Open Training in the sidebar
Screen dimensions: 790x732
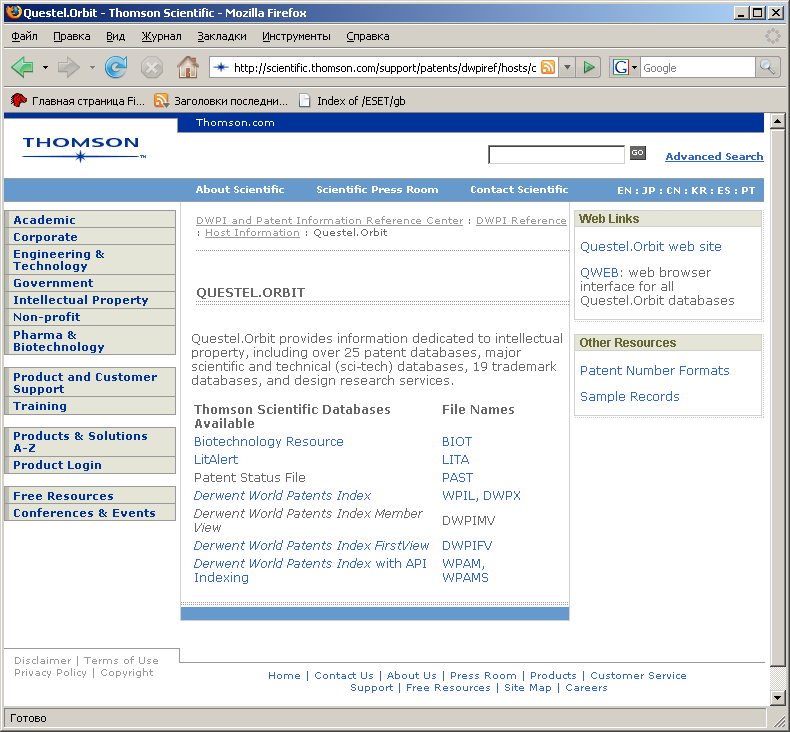[90, 406]
